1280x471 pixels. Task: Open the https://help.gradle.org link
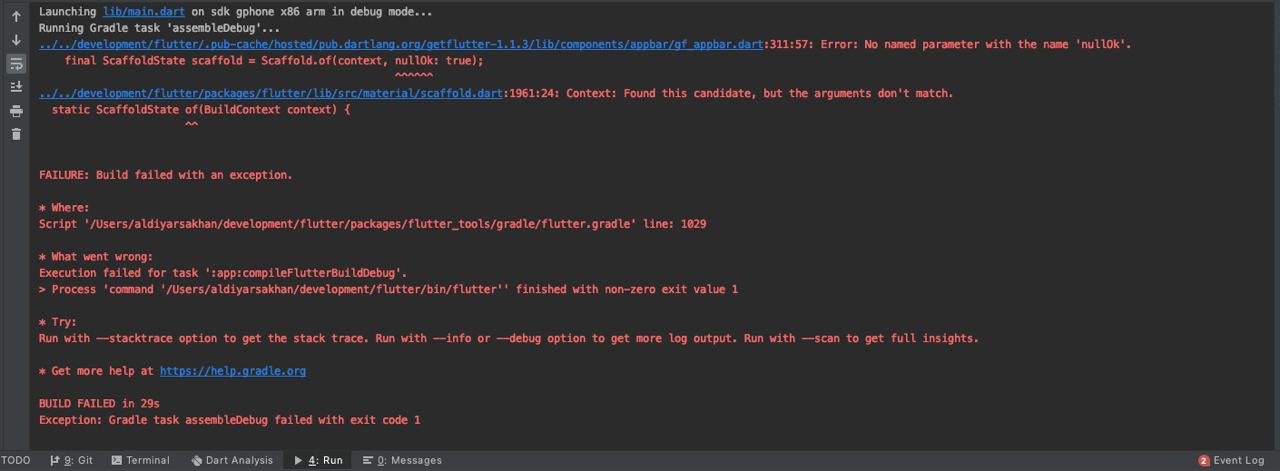pyautogui.click(x=233, y=371)
